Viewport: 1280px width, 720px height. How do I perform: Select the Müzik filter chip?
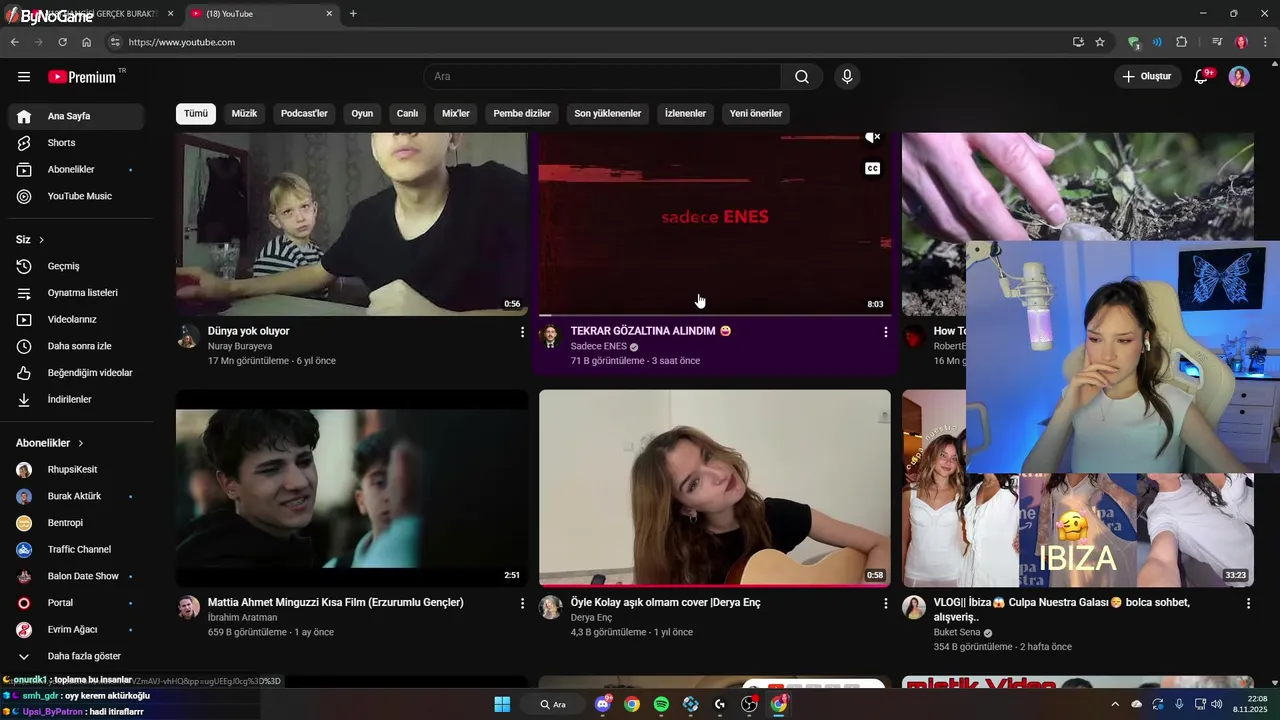point(244,113)
